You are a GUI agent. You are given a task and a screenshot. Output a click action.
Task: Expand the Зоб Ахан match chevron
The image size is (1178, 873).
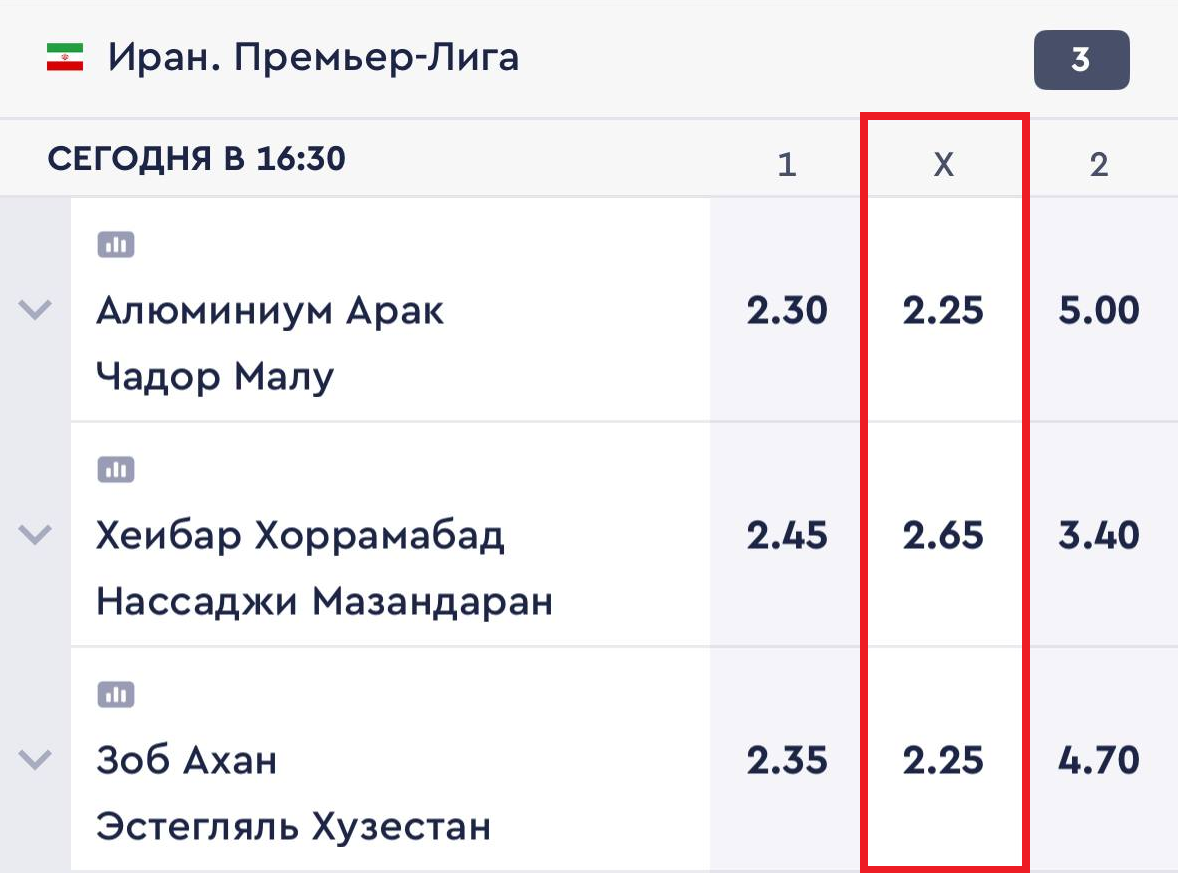point(35,760)
